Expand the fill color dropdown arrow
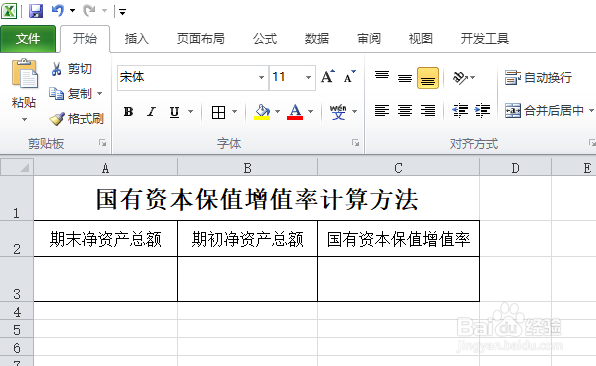The height and width of the screenshot is (366, 596). (277, 111)
